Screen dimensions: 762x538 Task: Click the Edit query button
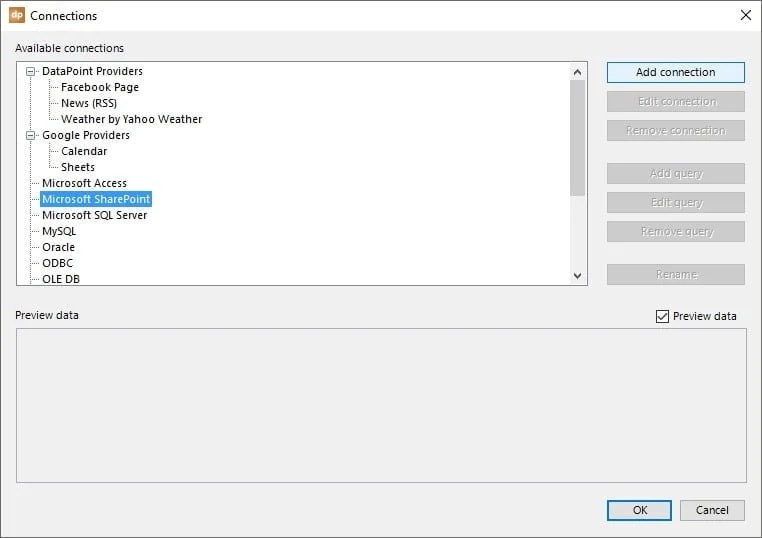point(675,203)
